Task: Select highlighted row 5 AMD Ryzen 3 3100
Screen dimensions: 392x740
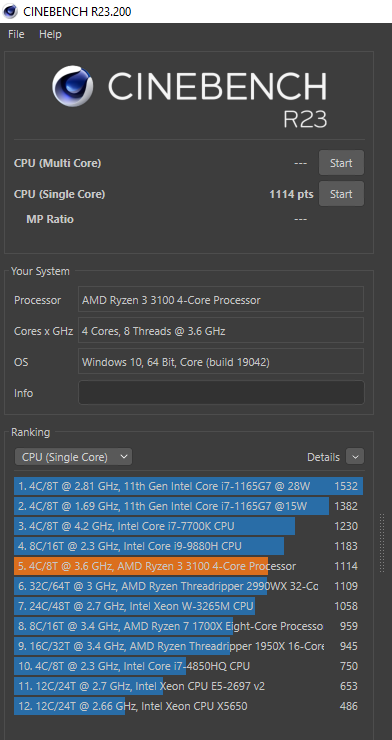Action: 188,566
